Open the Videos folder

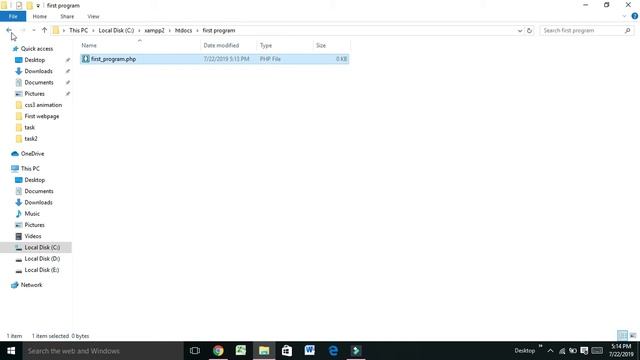point(33,236)
